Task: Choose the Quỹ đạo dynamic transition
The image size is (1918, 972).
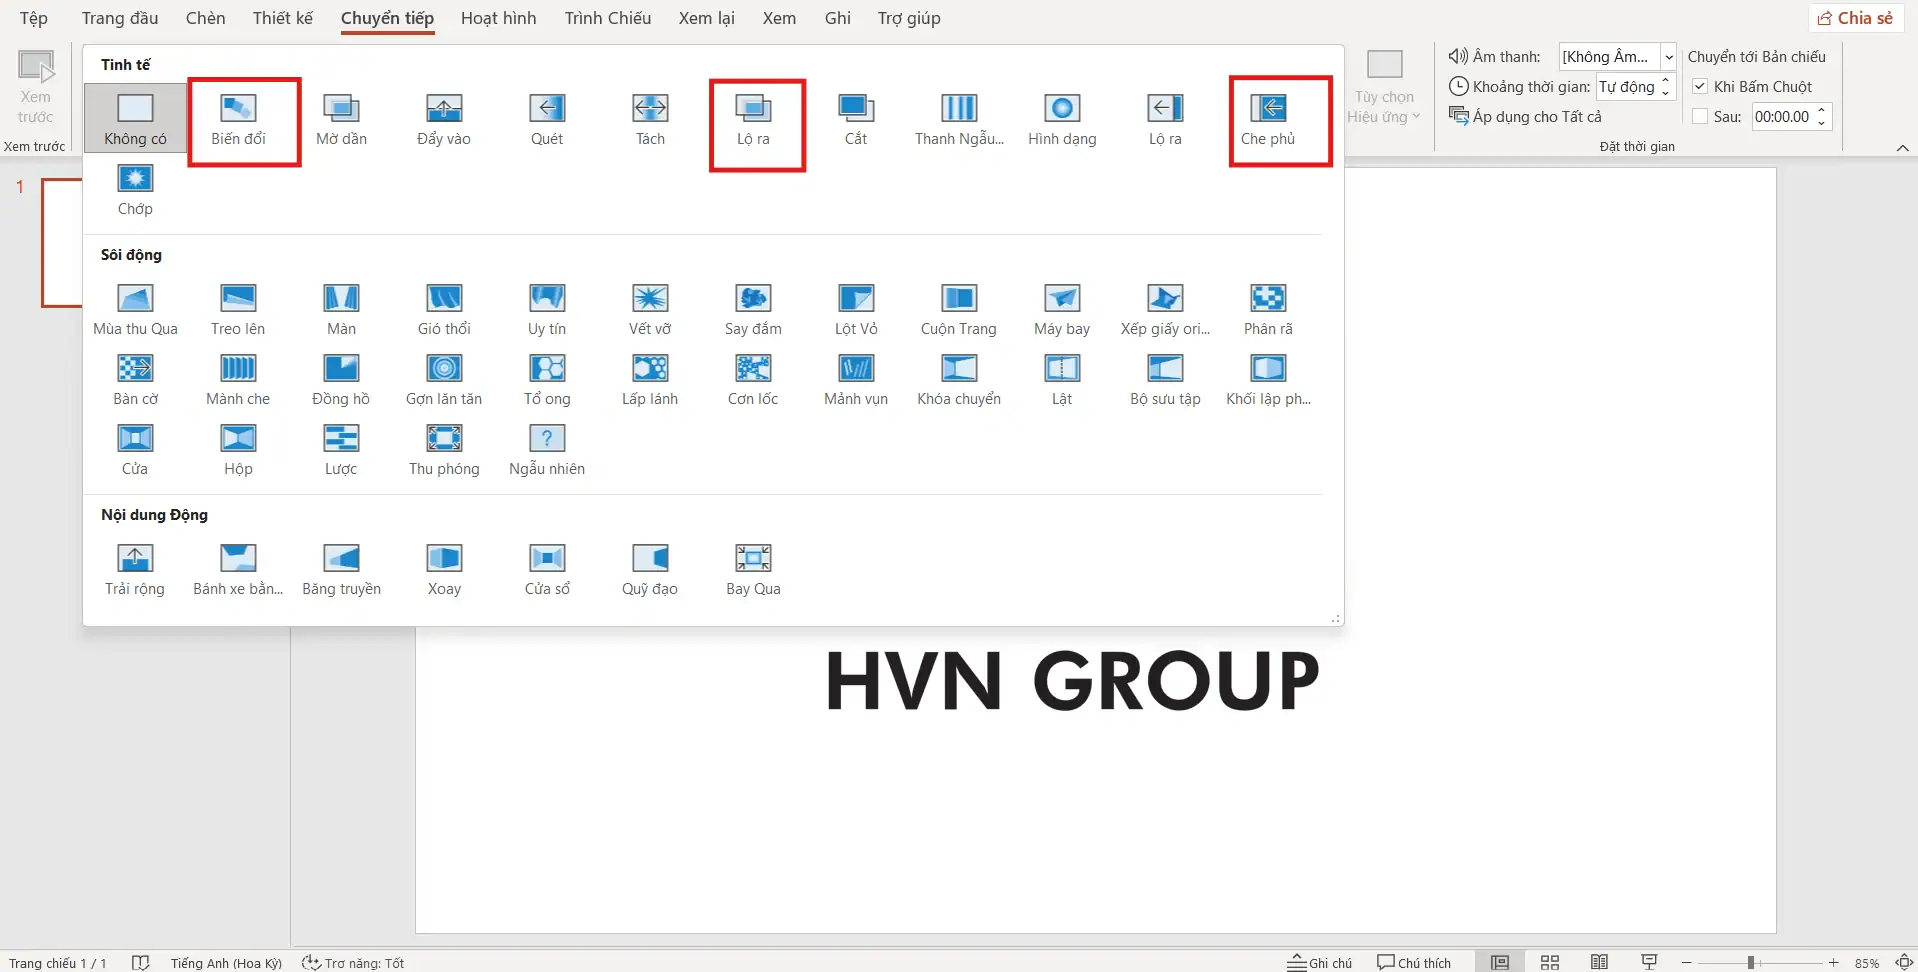Action: (x=650, y=570)
